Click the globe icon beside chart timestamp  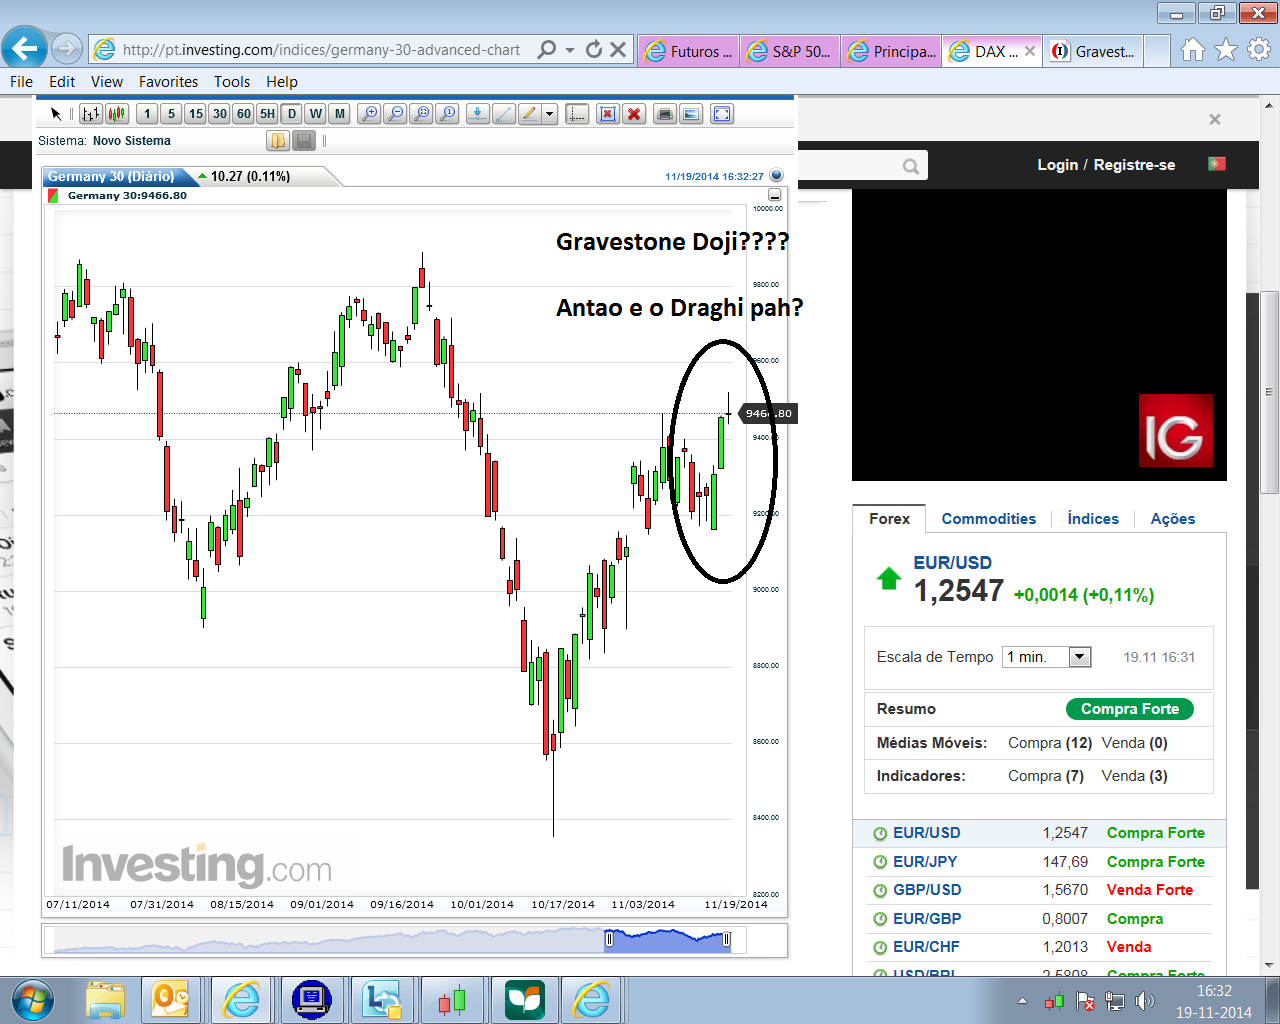tap(776, 176)
